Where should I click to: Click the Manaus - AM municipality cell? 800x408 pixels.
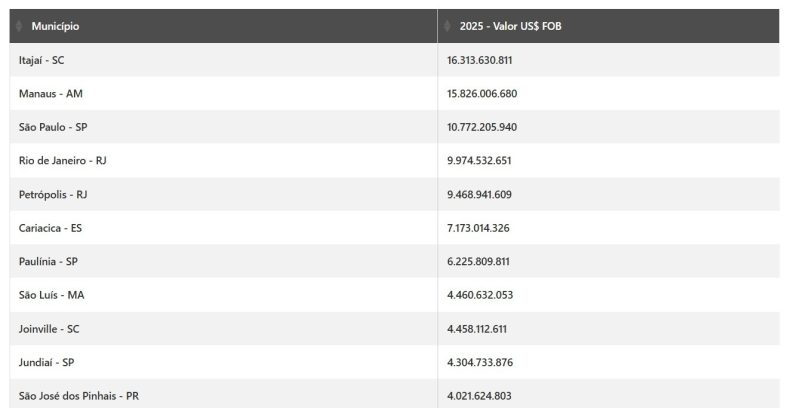[x=50, y=94]
